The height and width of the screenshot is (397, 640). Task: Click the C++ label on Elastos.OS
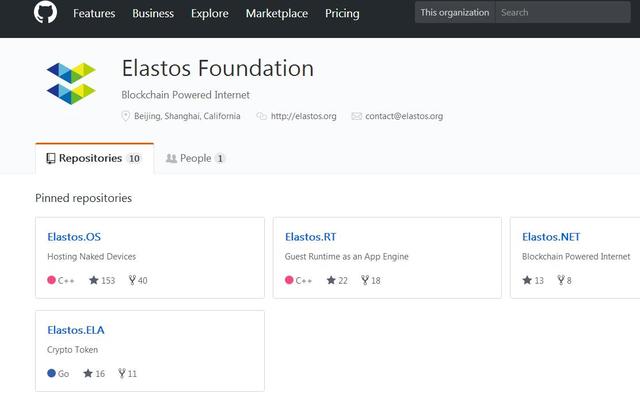[66, 280]
